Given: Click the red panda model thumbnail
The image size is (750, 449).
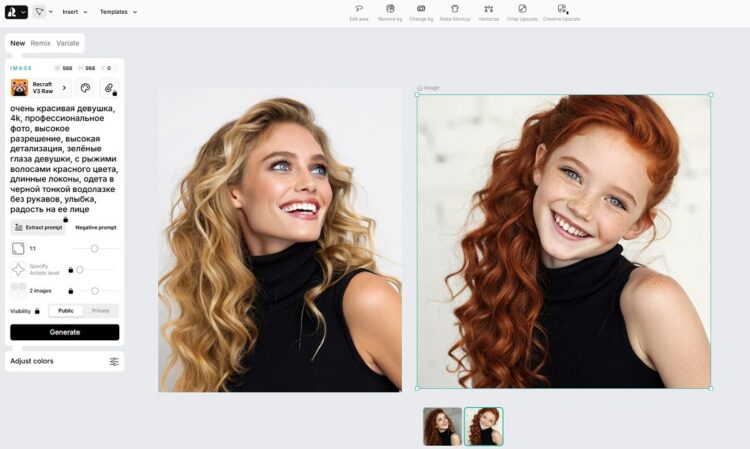Looking at the screenshot, I should pos(20,88).
